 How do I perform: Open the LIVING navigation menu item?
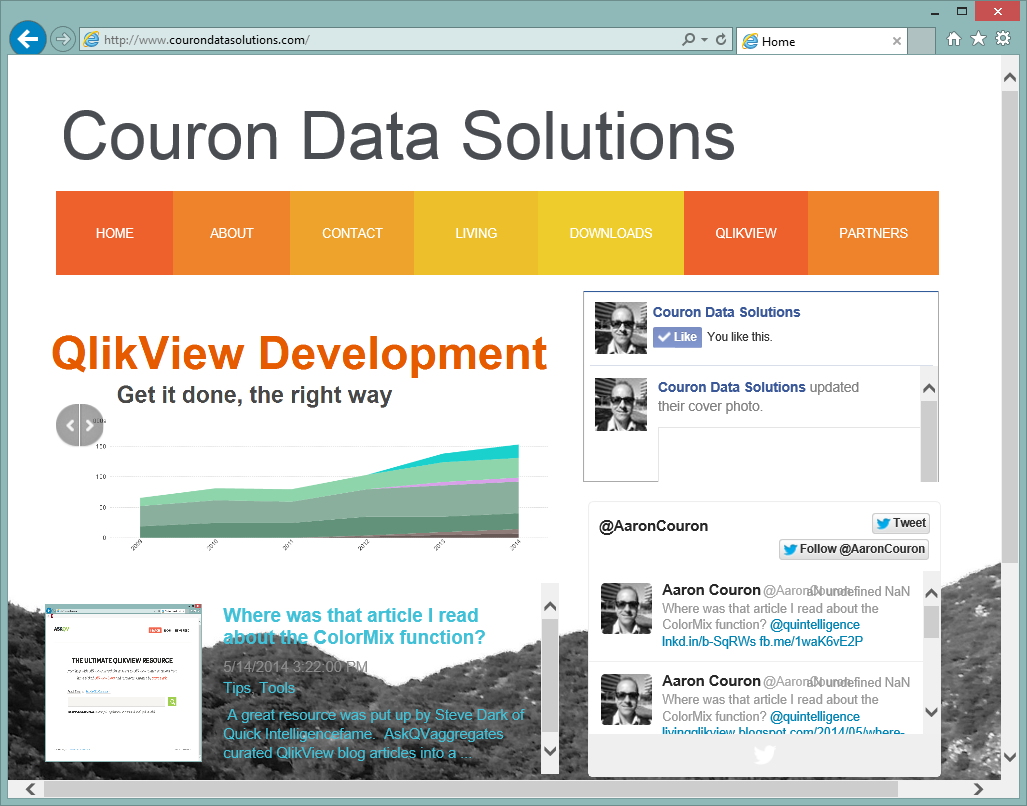(x=476, y=233)
